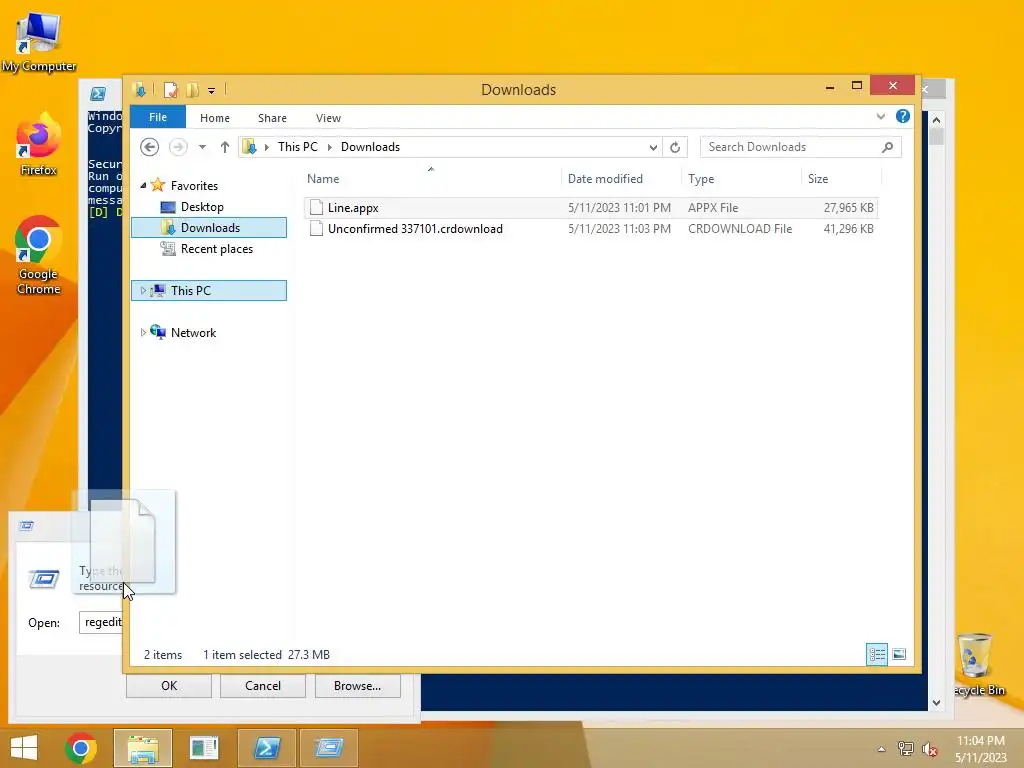Image resolution: width=1024 pixels, height=768 pixels.
Task: Select Desktop in the navigation pane
Action: pos(202,207)
